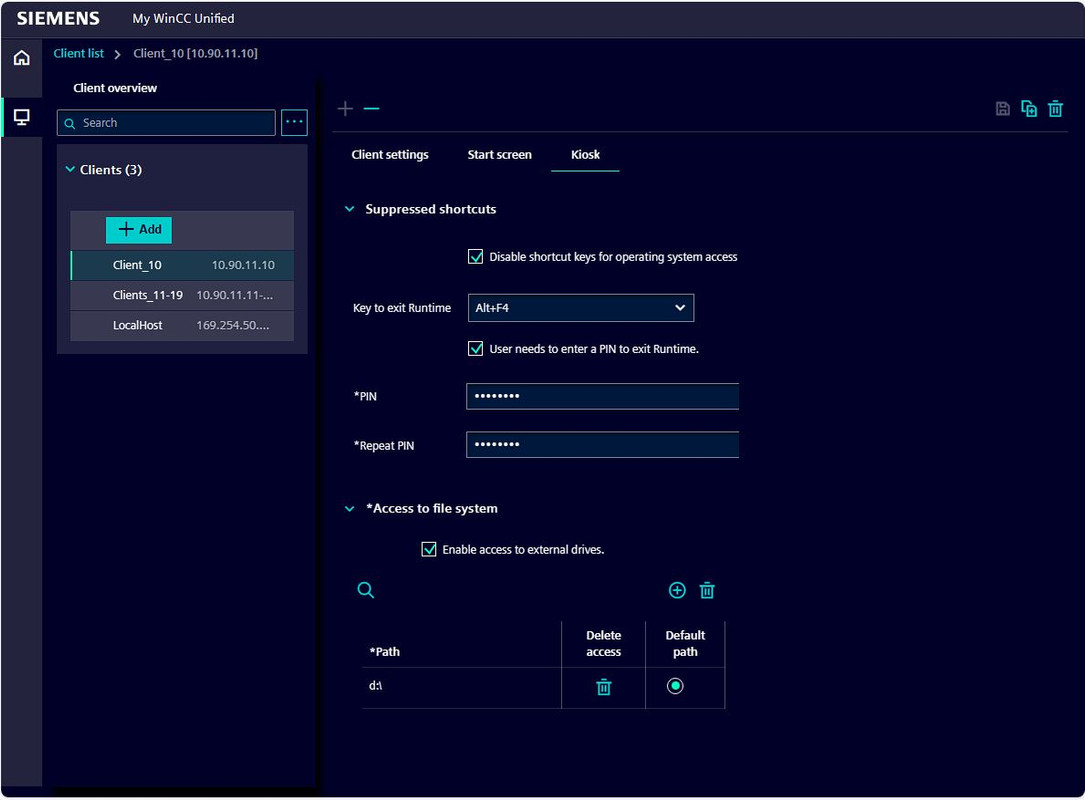Click the Client overview heading
Image resolution: width=1085 pixels, height=800 pixels.
(x=115, y=88)
